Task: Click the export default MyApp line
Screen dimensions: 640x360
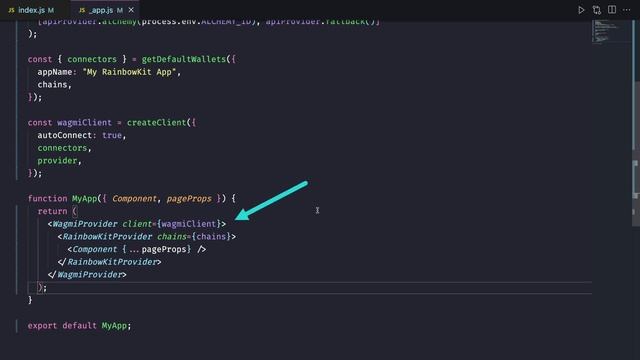Action: point(80,326)
